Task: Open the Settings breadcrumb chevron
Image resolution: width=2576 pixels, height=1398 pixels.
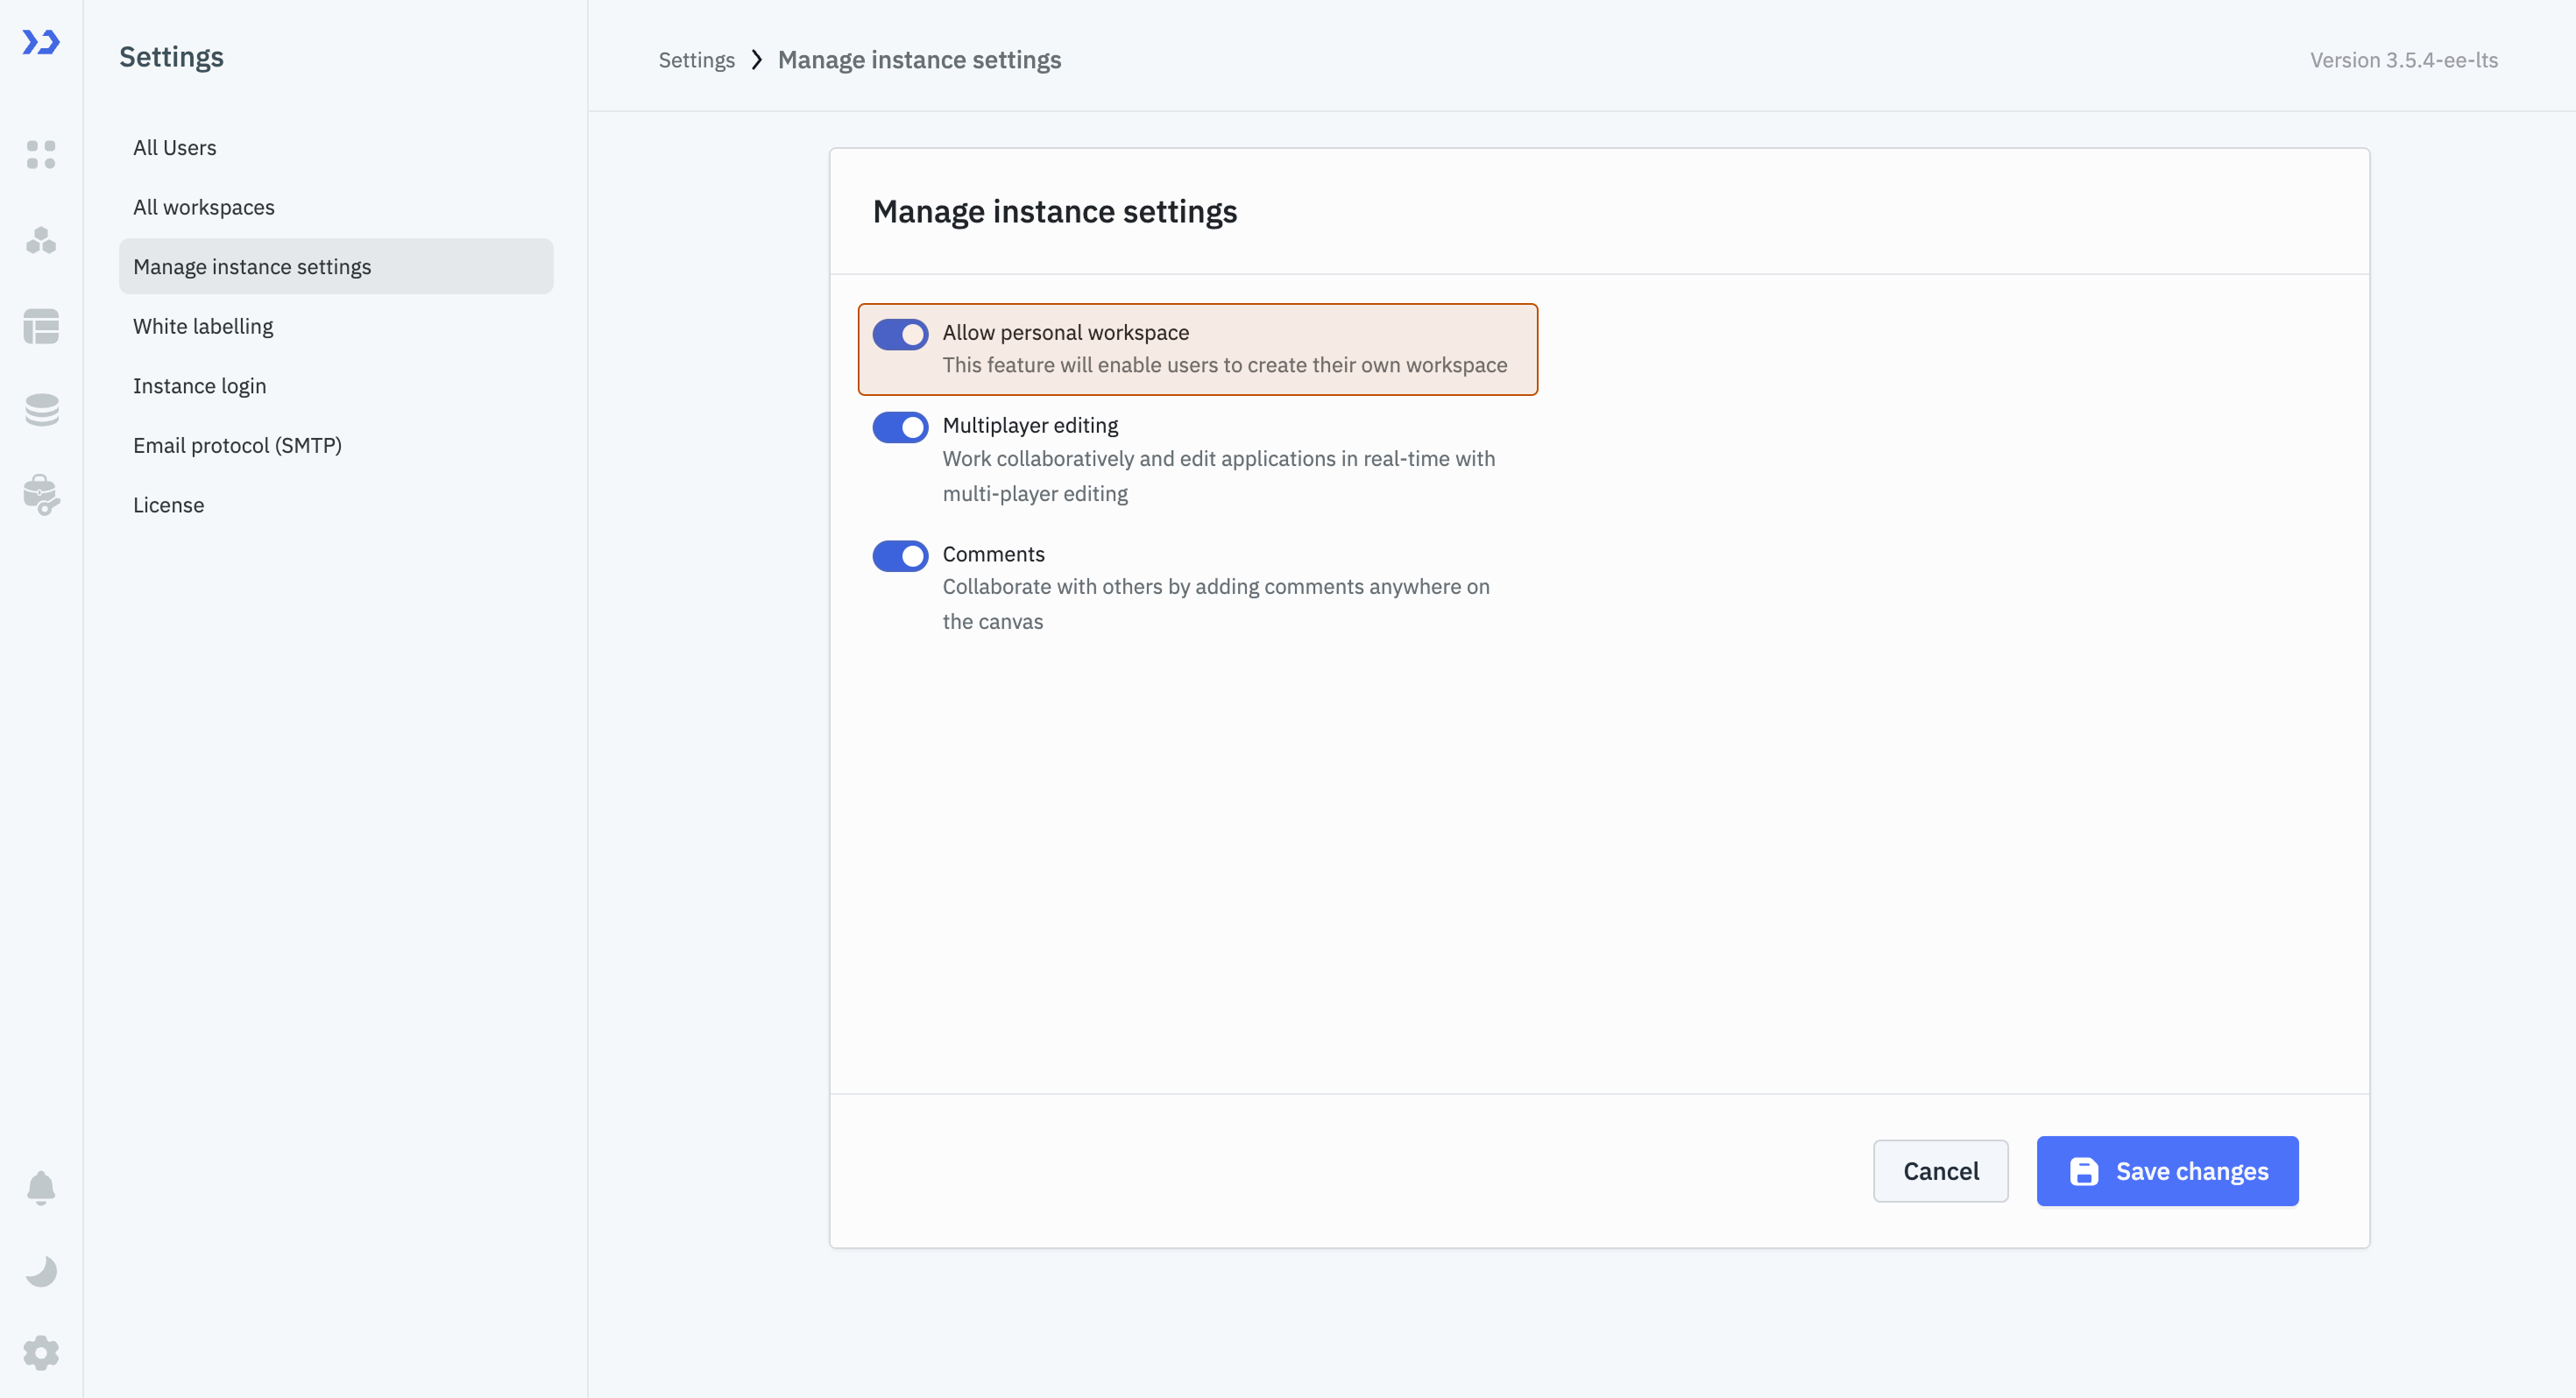Action: pyautogui.click(x=757, y=60)
